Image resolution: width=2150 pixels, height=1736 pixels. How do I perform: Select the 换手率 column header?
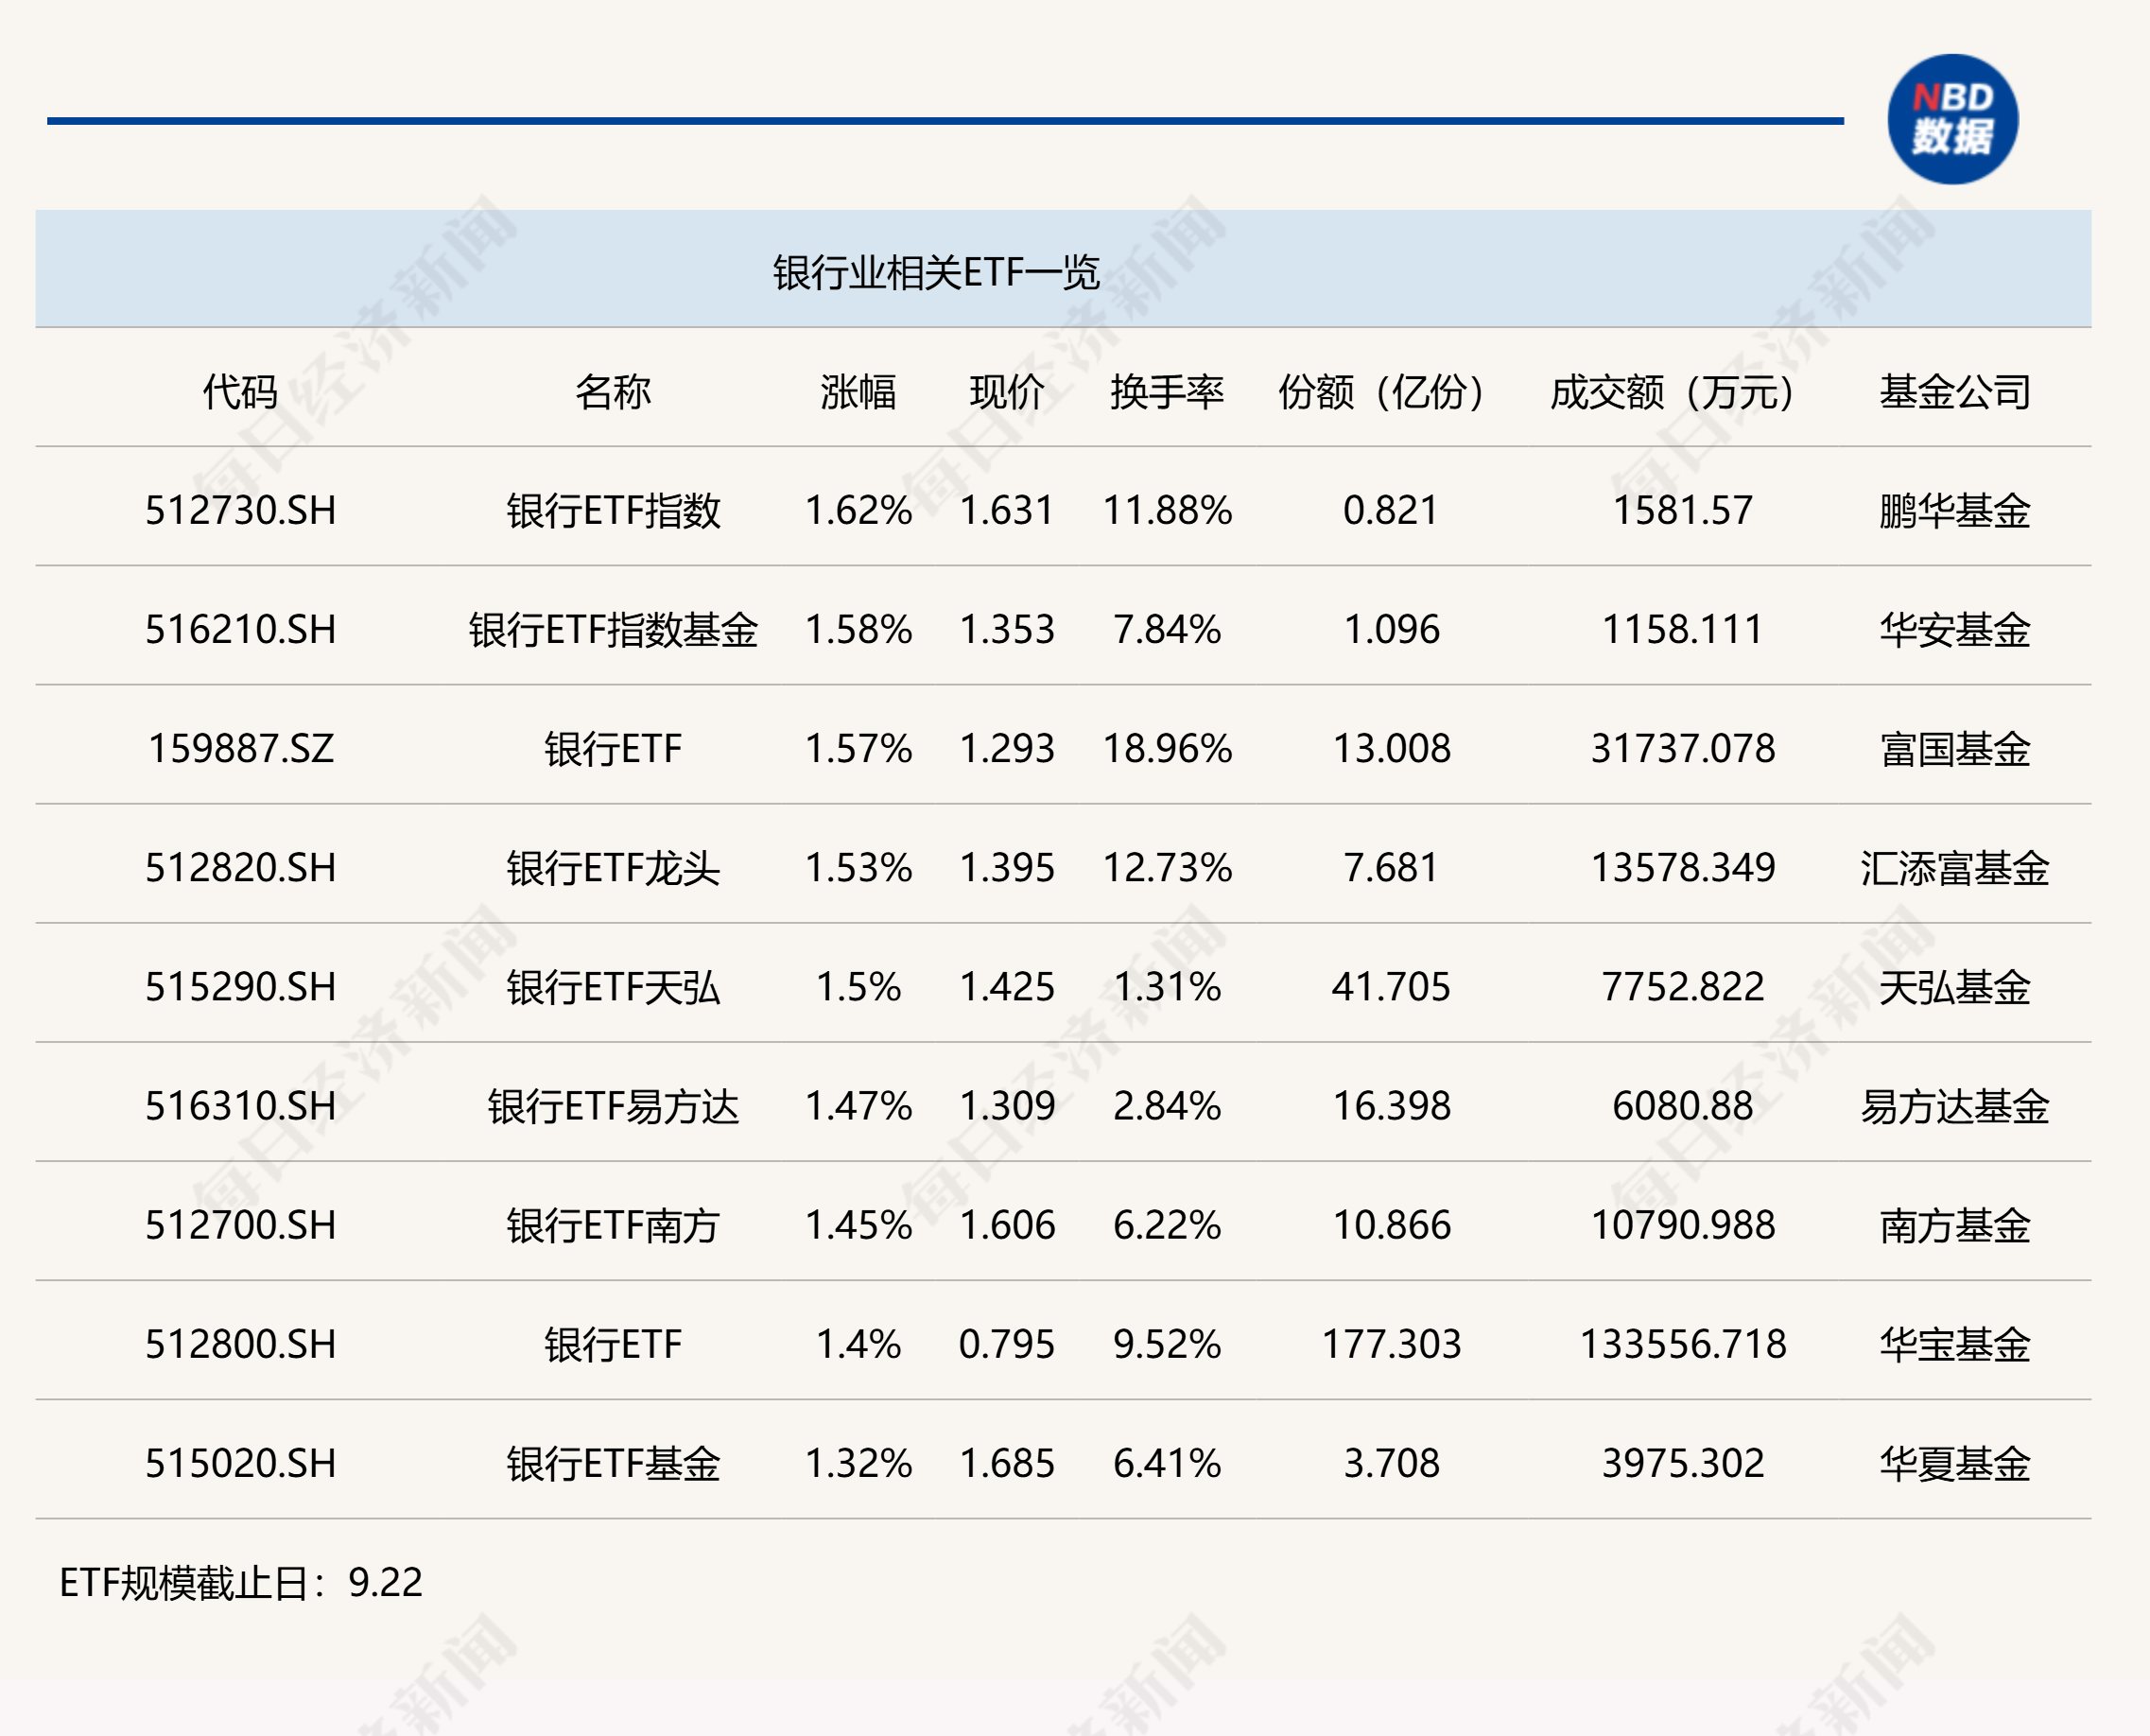[x=1166, y=391]
